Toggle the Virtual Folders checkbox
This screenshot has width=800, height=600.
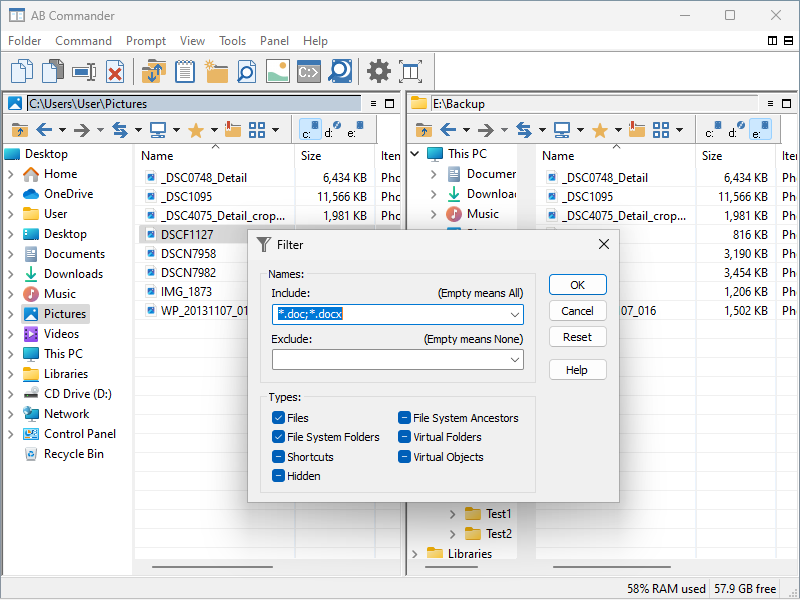point(404,437)
